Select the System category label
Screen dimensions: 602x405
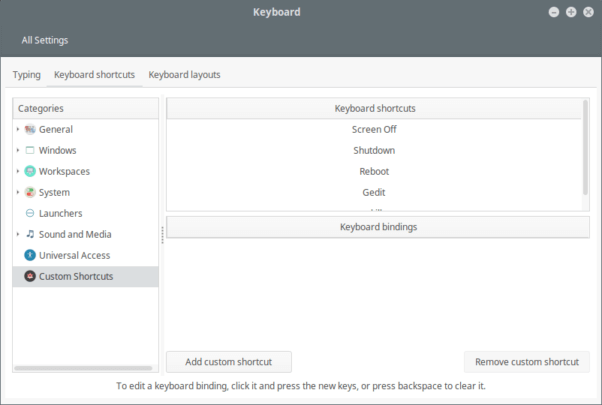tap(54, 192)
